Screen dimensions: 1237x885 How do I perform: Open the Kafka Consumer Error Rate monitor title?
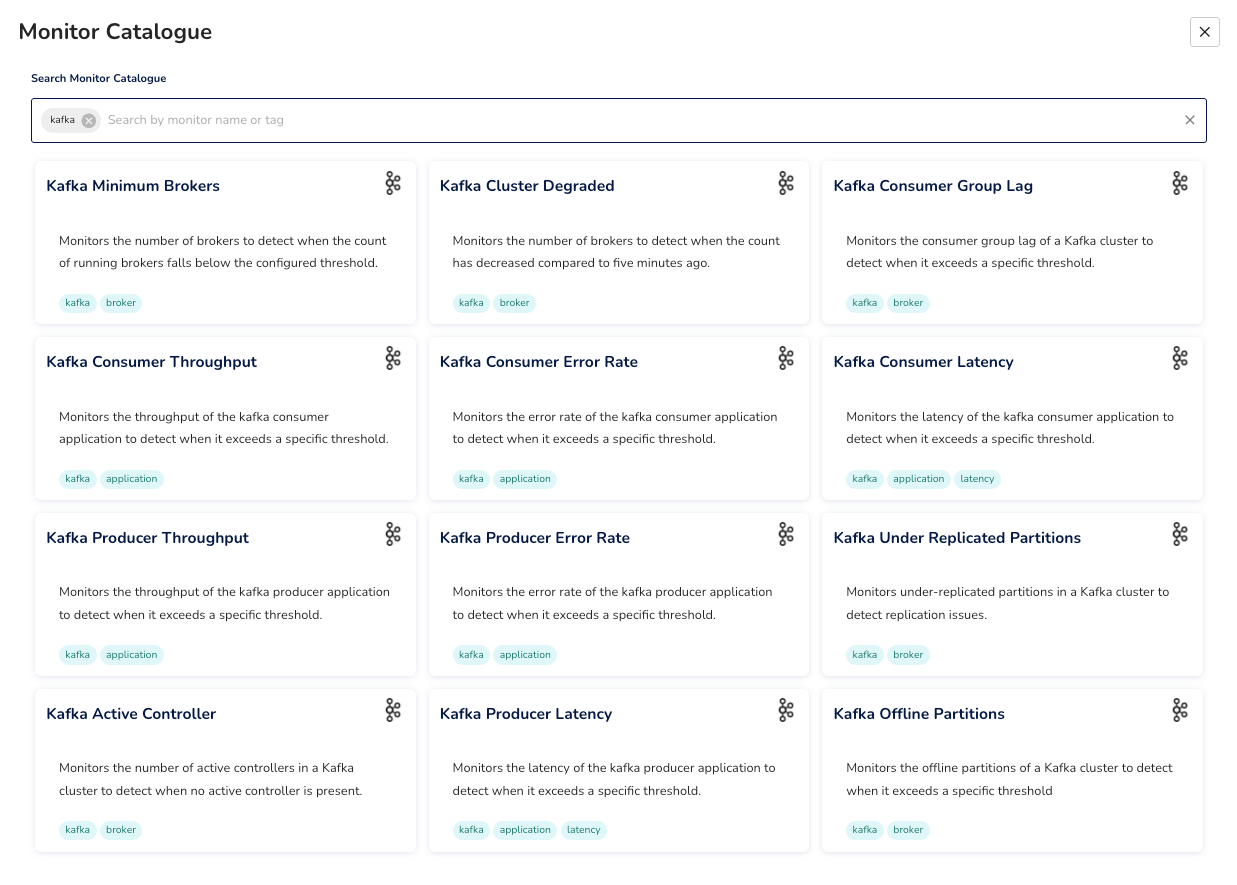click(539, 362)
